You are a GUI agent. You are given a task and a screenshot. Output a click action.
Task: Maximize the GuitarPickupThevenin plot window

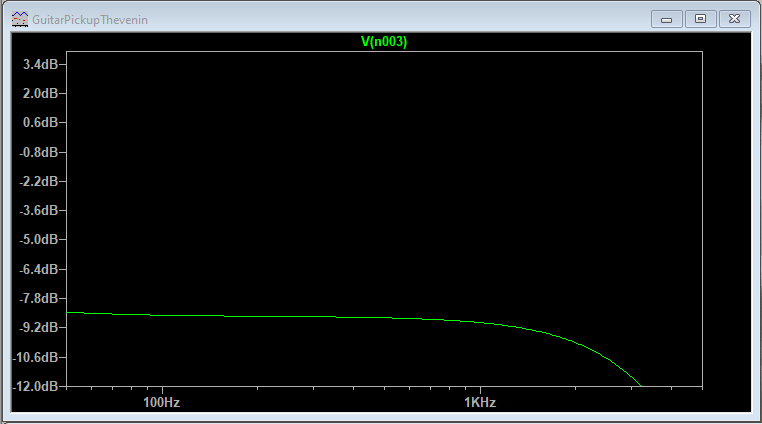(x=700, y=19)
